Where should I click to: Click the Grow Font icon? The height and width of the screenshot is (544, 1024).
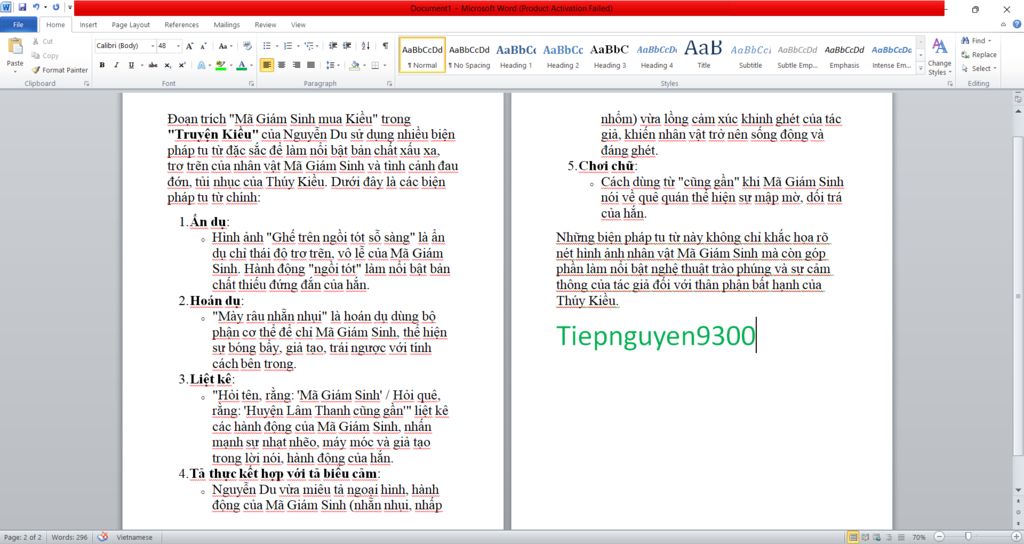coord(189,46)
